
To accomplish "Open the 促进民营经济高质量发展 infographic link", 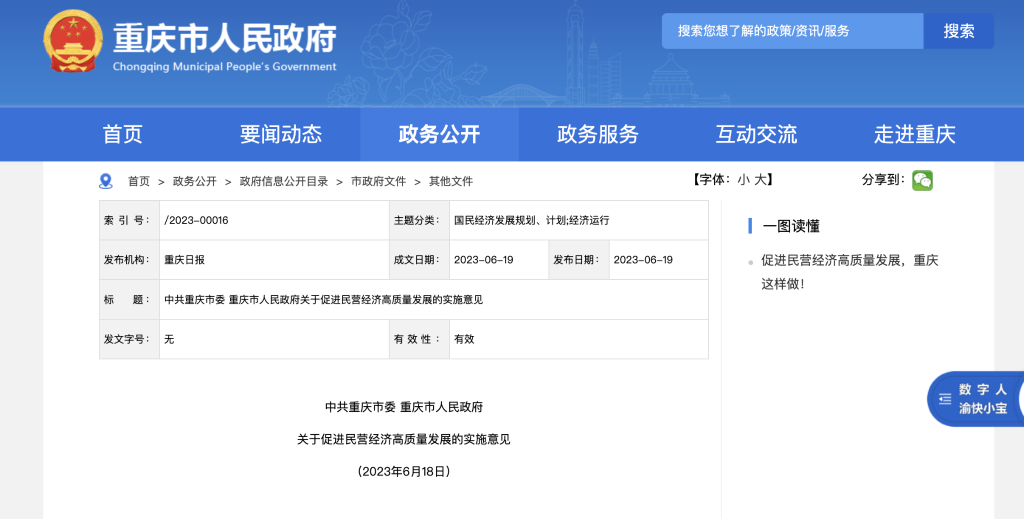I will coord(849,271).
